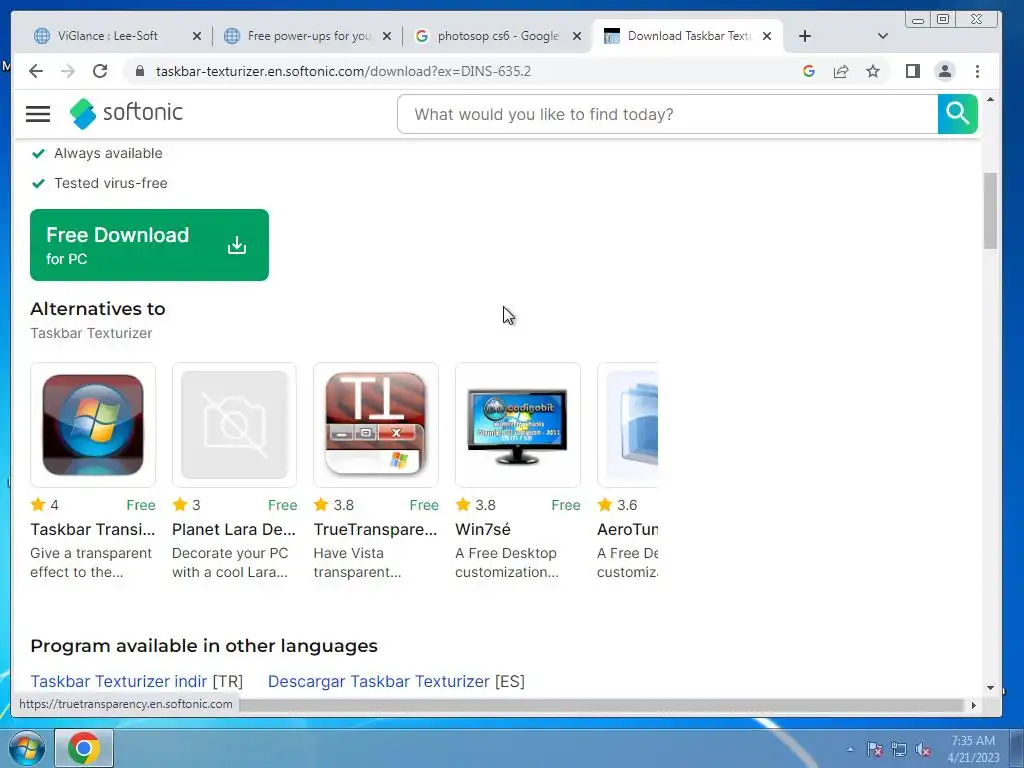Close the photosop cs6 Google tab

577,36
